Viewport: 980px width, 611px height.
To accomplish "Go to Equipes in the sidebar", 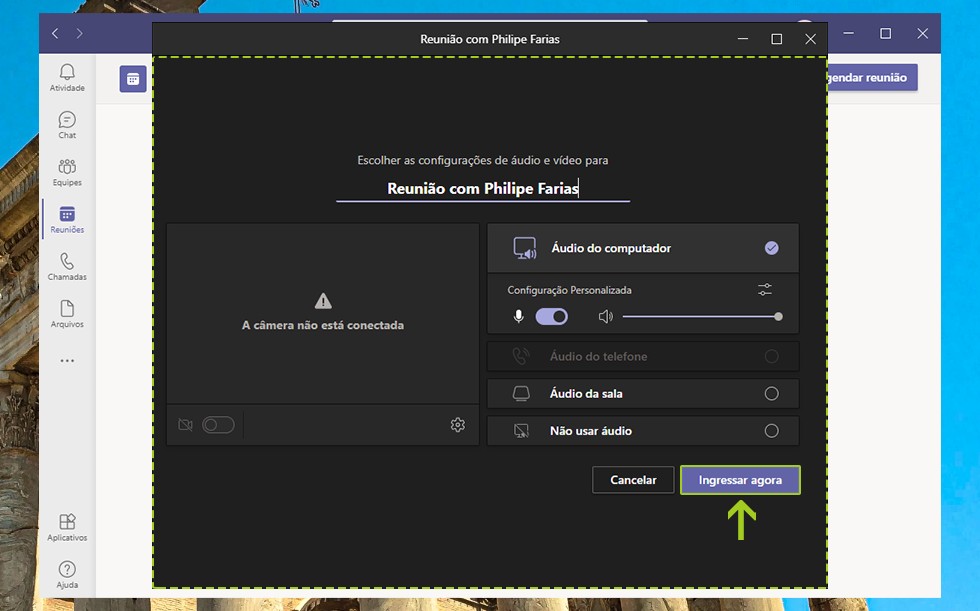I will [67, 171].
